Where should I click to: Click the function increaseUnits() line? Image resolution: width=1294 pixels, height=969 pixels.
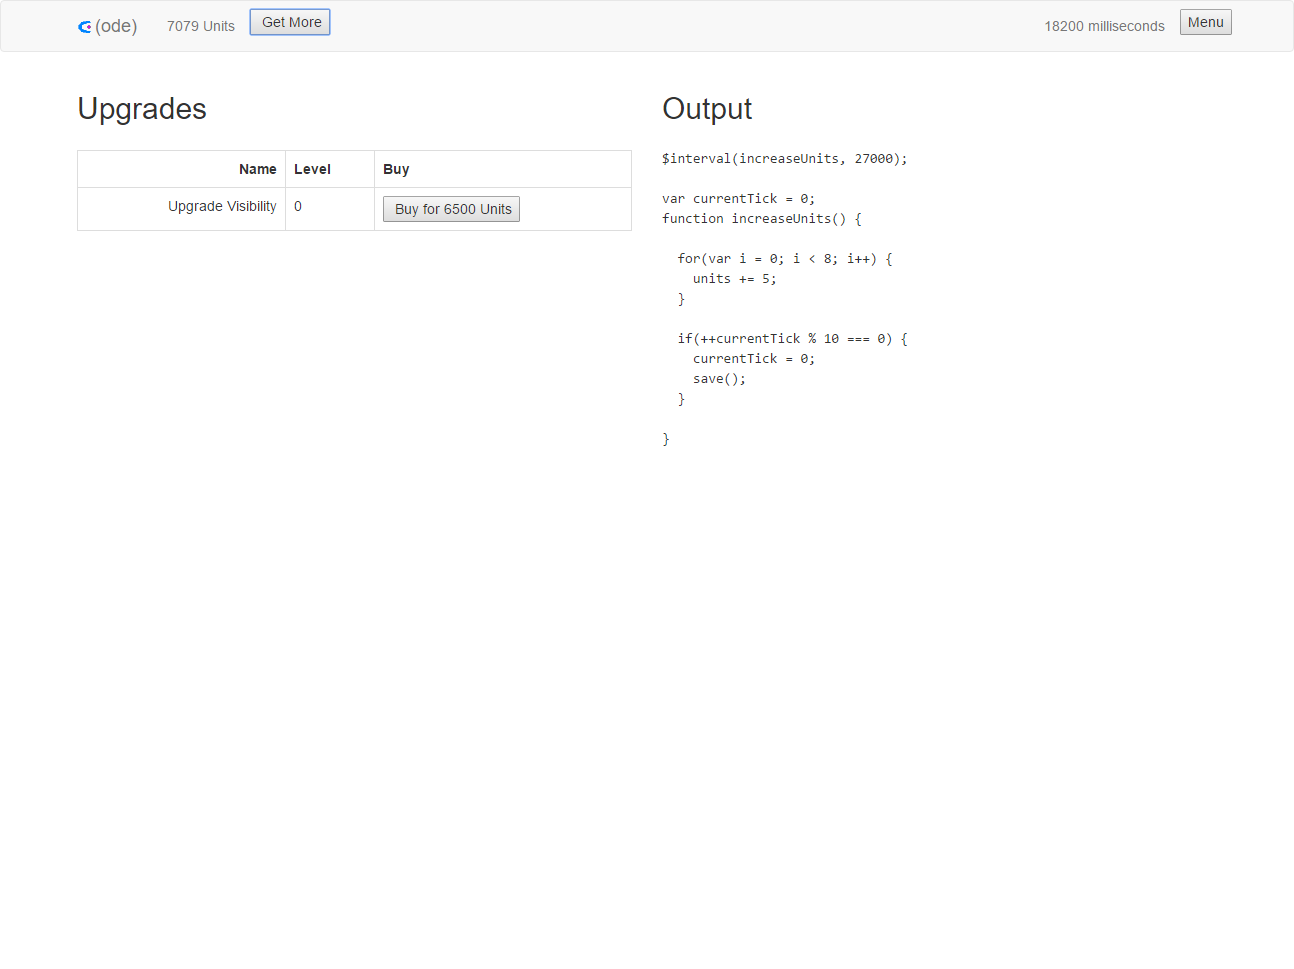coord(762,219)
